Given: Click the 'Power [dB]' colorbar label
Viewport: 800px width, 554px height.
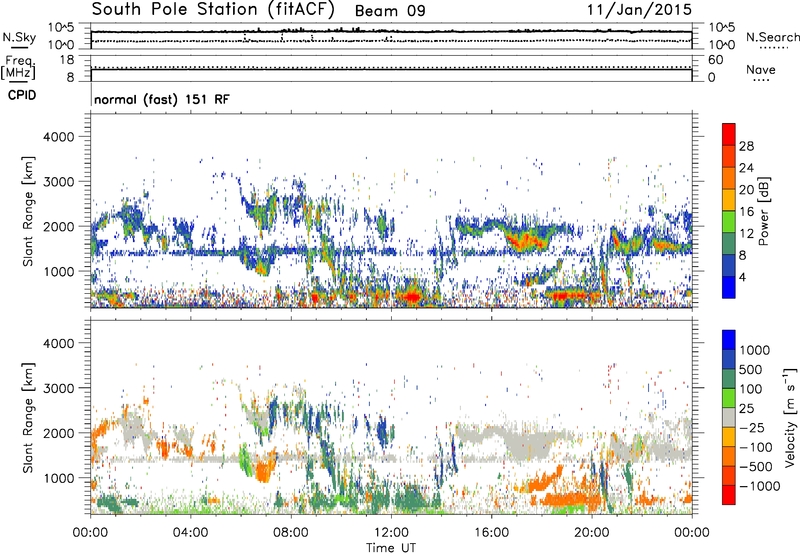Looking at the screenshot, I should pyautogui.click(x=764, y=211).
